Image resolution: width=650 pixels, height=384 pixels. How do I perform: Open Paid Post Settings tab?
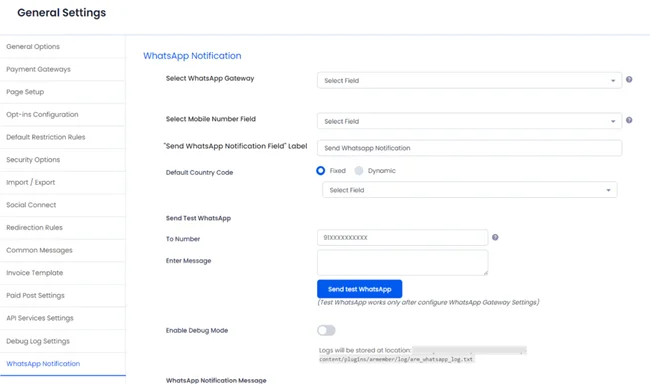pos(62,296)
